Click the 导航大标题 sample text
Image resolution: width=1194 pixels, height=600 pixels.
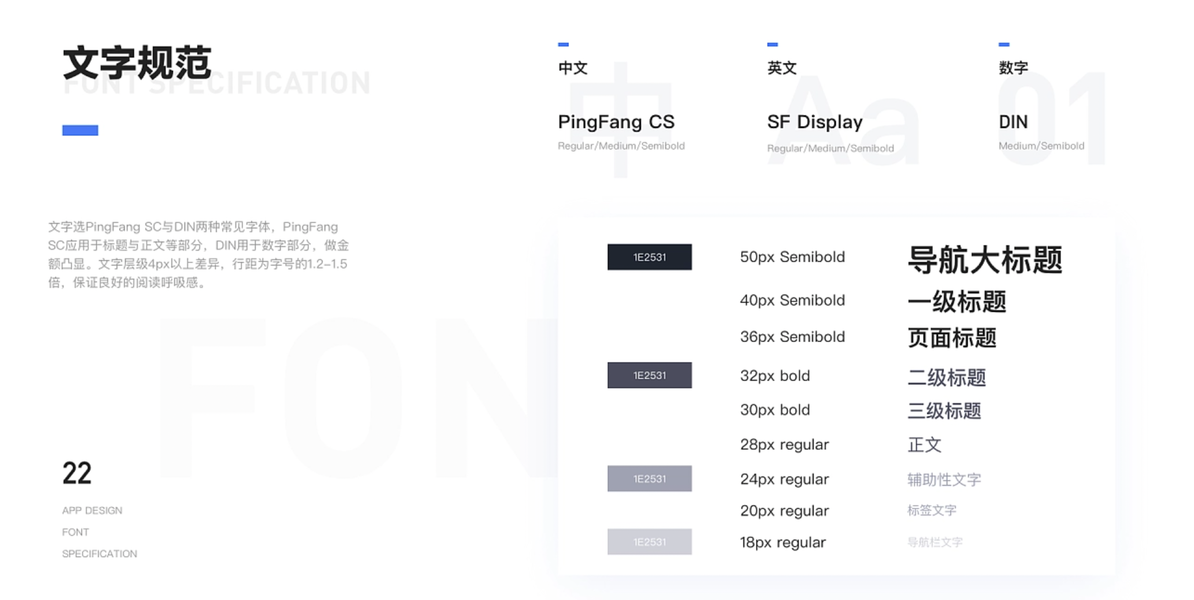tap(984, 260)
